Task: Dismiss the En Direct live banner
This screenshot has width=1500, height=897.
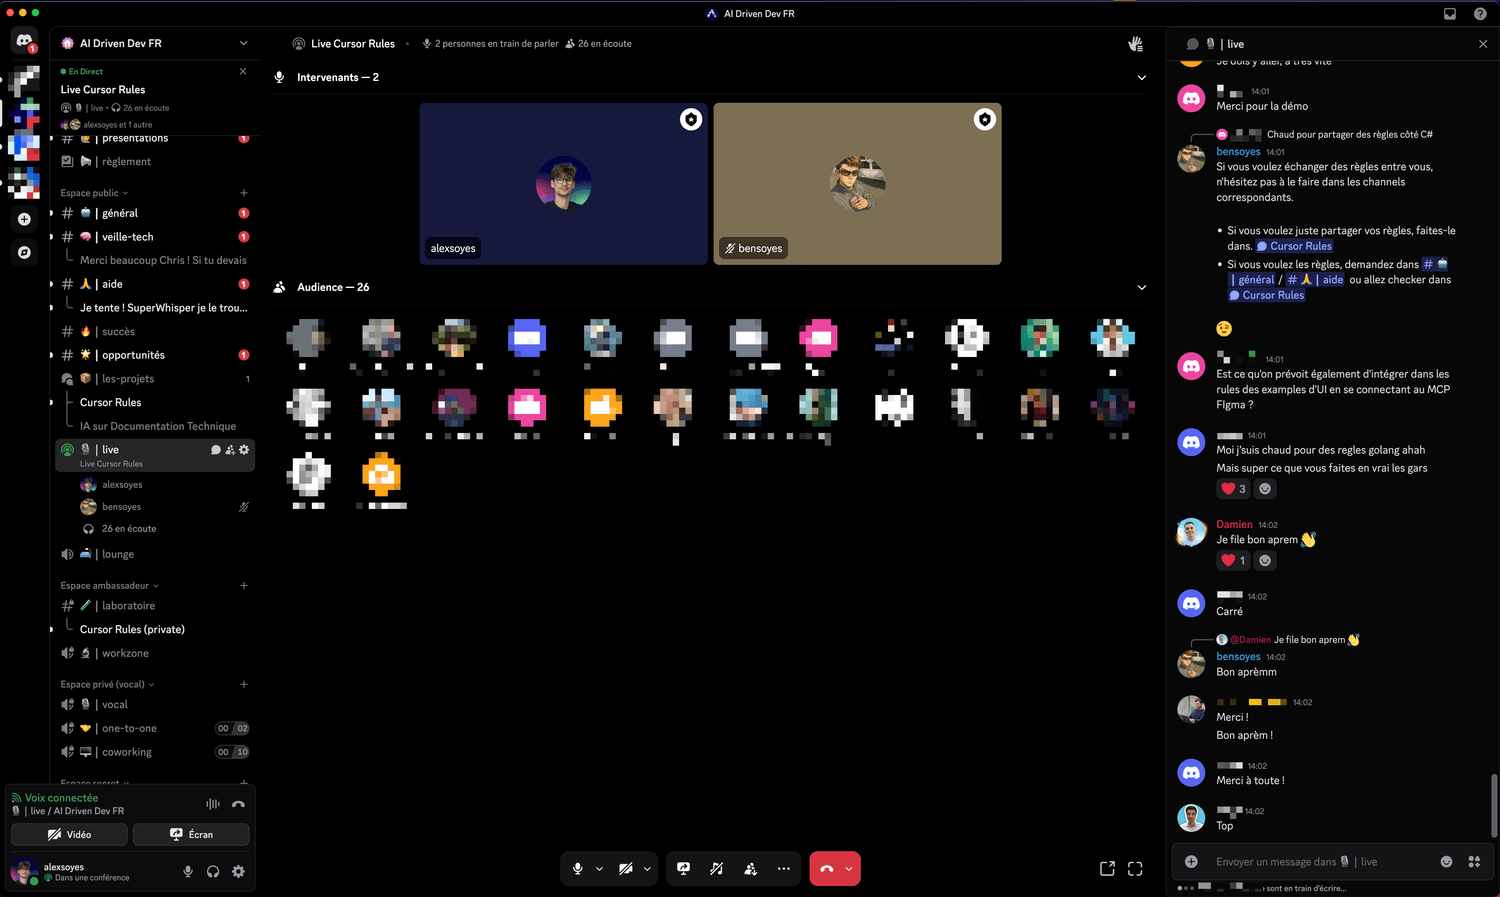Action: coord(243,71)
